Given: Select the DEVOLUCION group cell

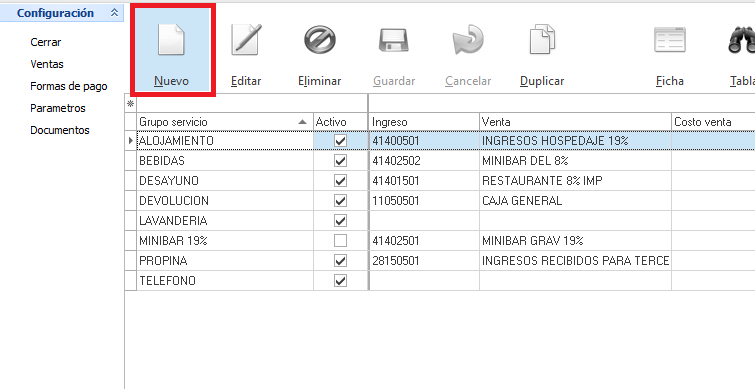Looking at the screenshot, I should 225,200.
